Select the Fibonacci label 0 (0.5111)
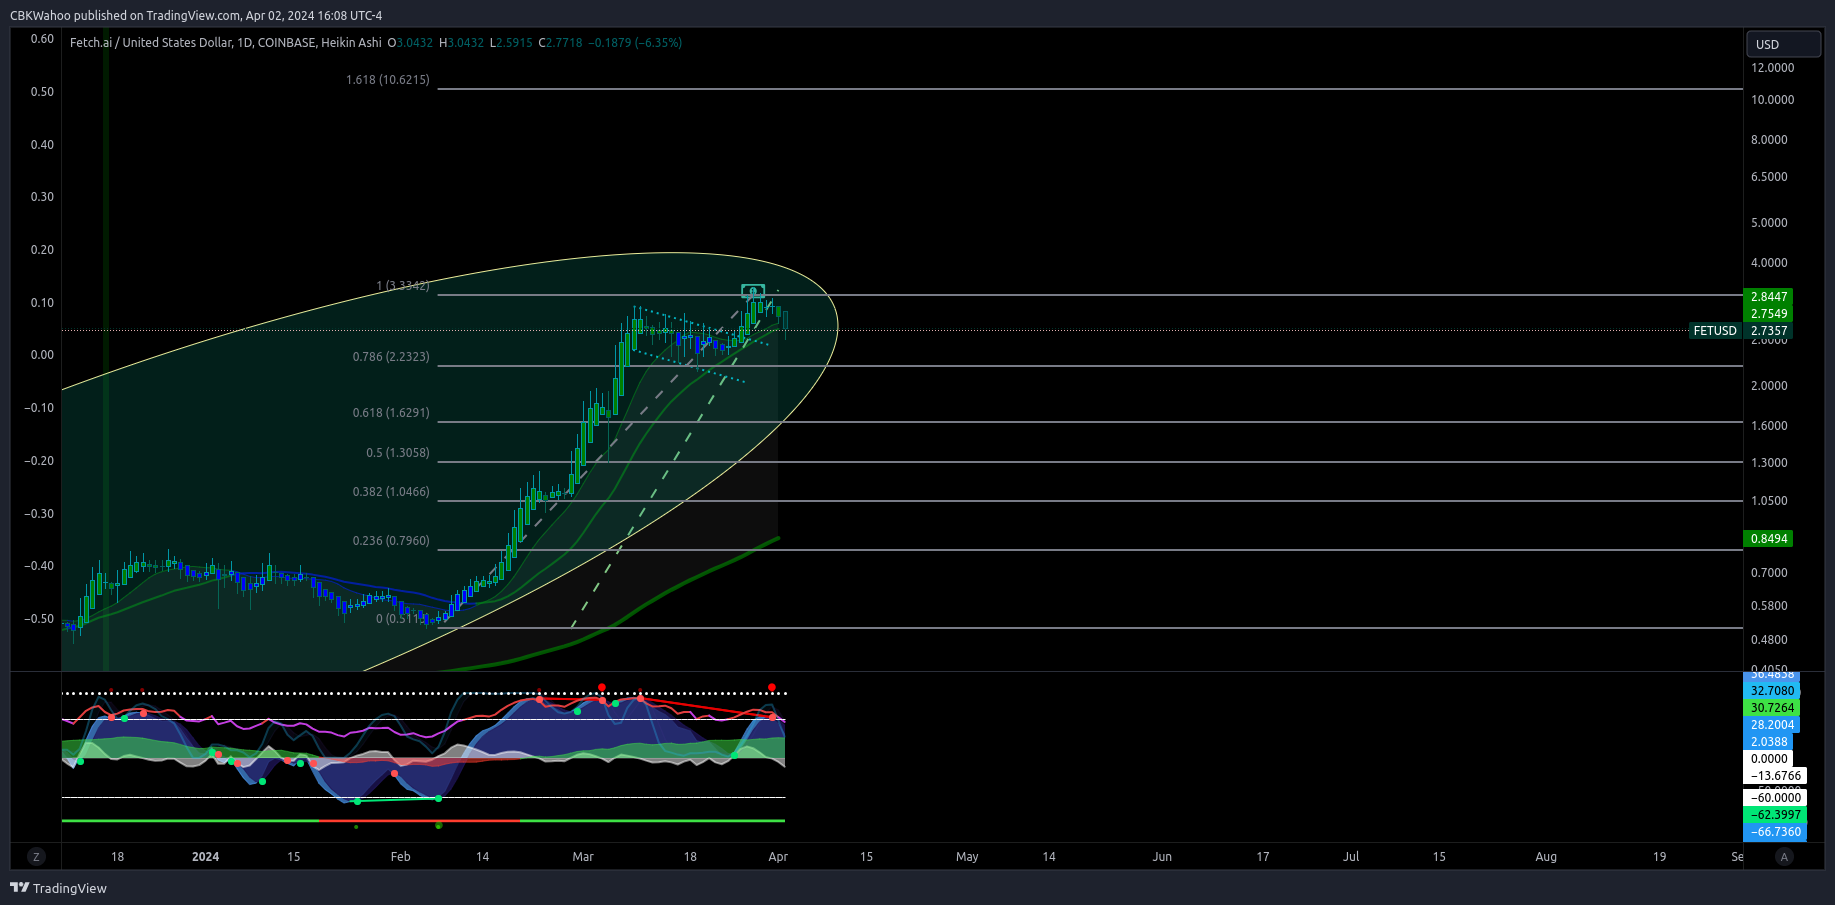 coord(403,619)
